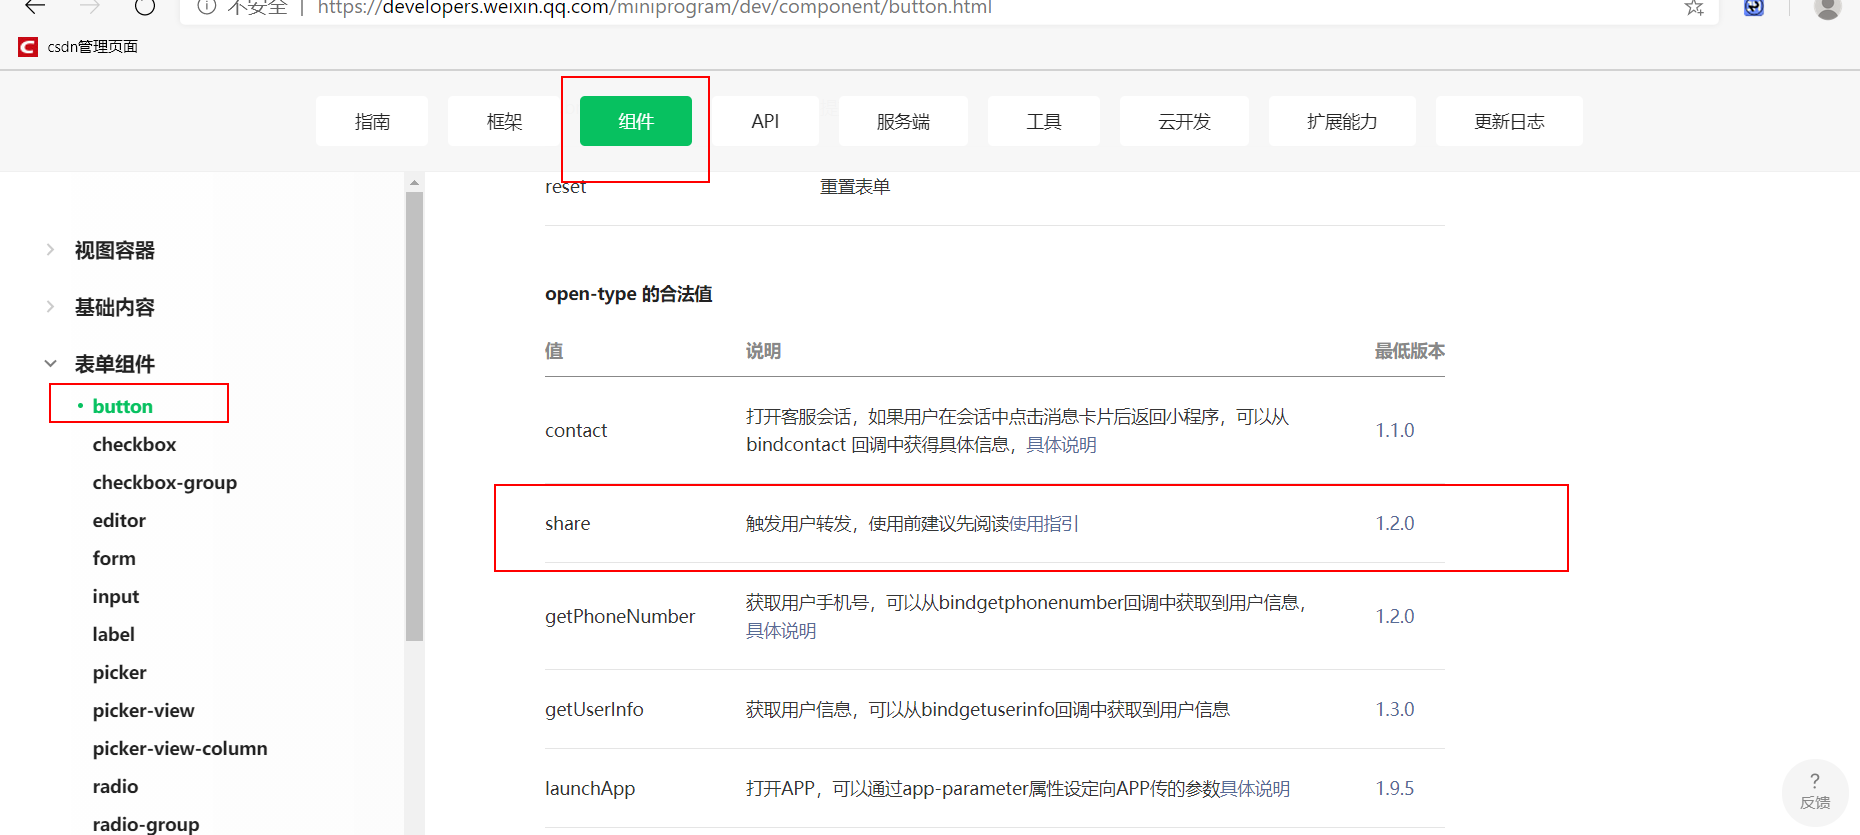Open the user profile avatar

coord(1828,7)
